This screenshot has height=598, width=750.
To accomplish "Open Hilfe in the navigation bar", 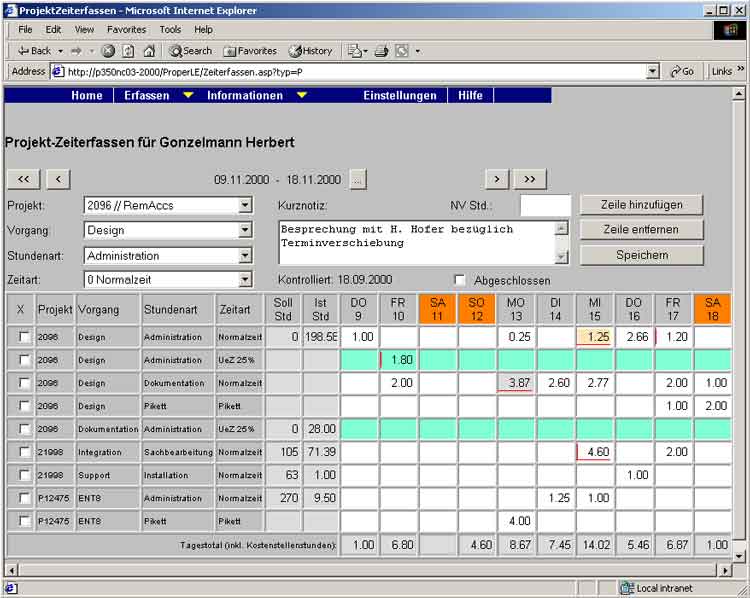I will click(470, 95).
